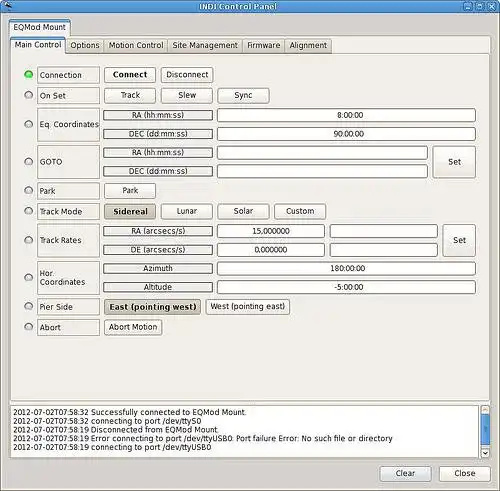Click the Azimuth label

(x=158, y=269)
